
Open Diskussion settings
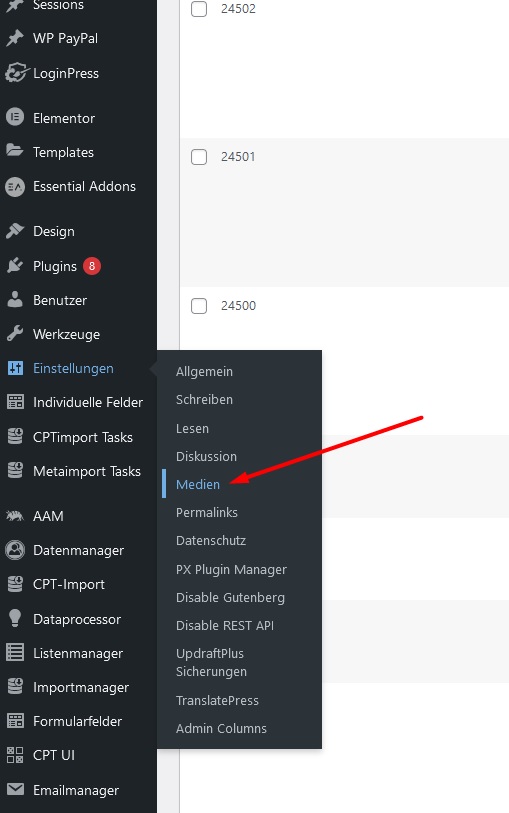[x=206, y=457]
